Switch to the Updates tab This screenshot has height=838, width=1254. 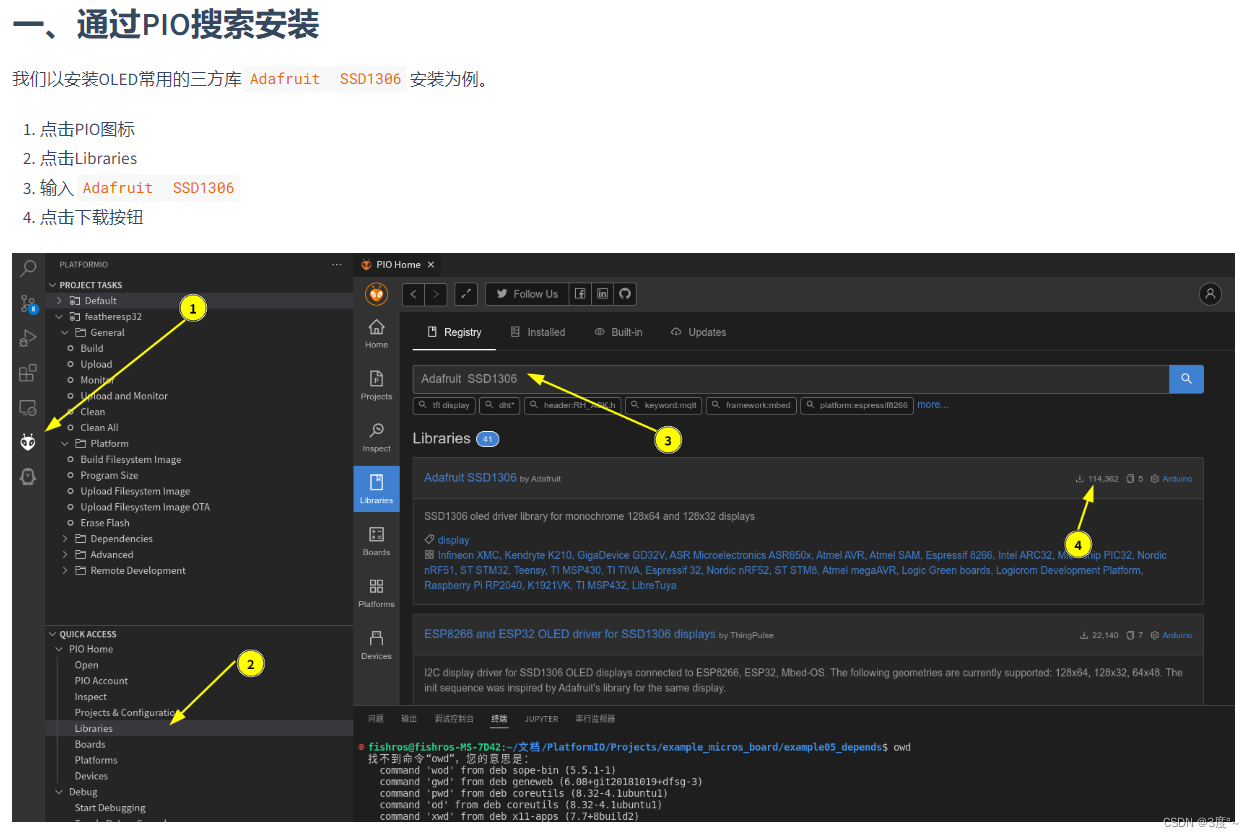[698, 332]
